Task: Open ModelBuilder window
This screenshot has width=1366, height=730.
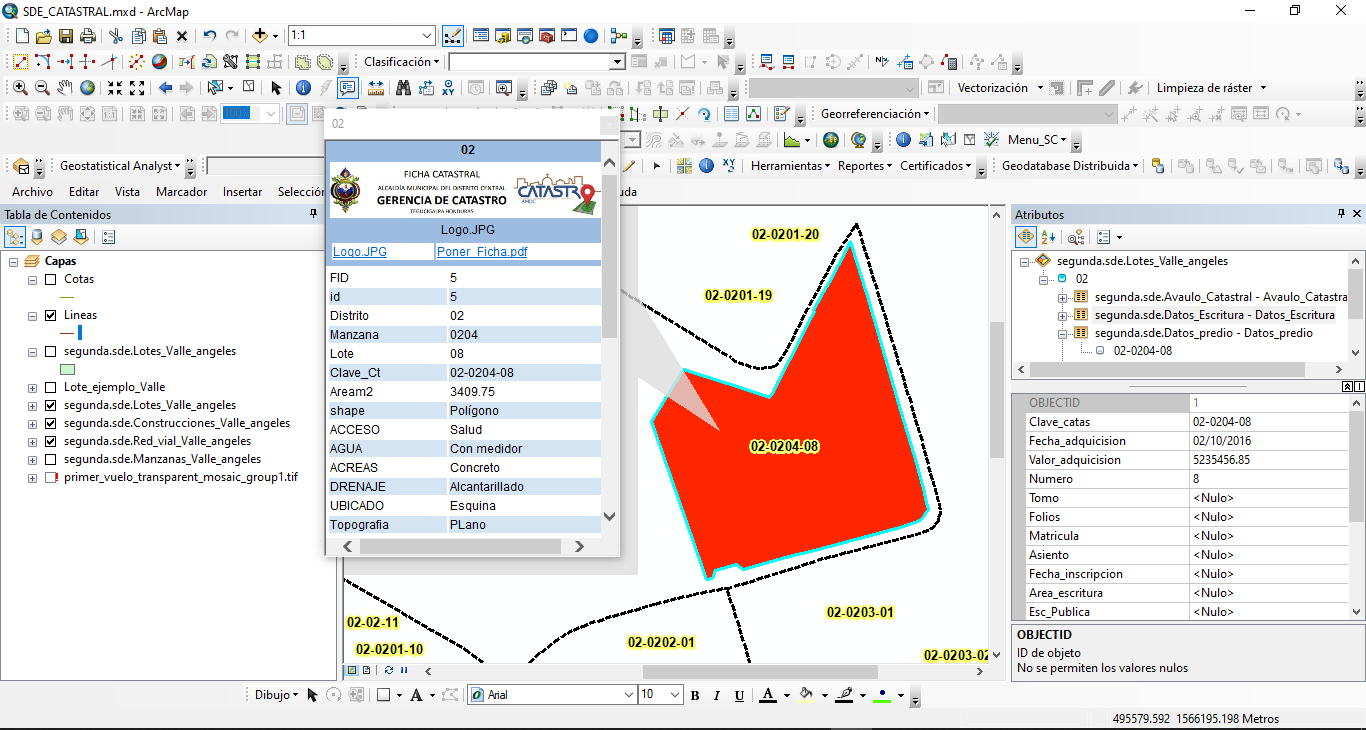Action: point(619,36)
